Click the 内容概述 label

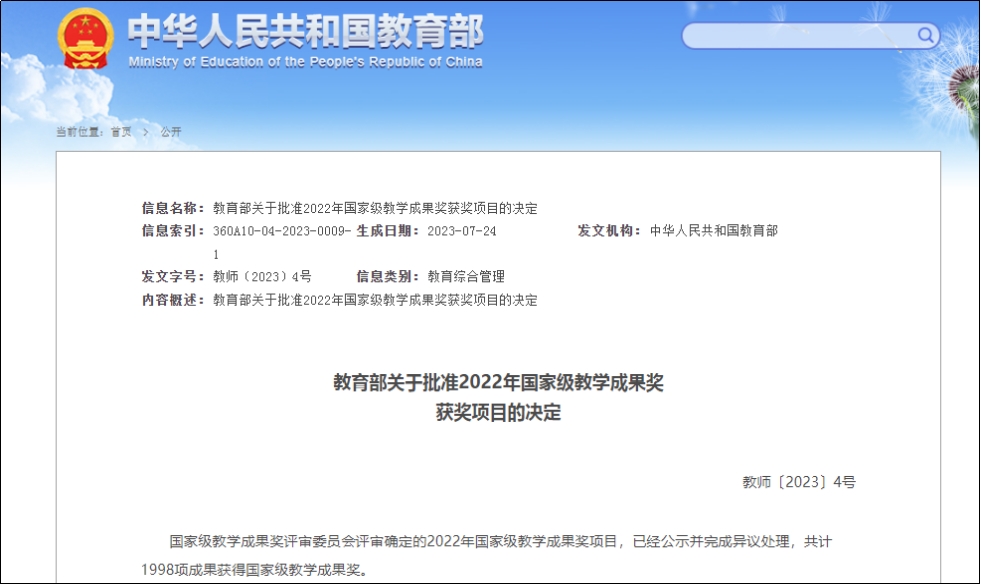(x=173, y=300)
